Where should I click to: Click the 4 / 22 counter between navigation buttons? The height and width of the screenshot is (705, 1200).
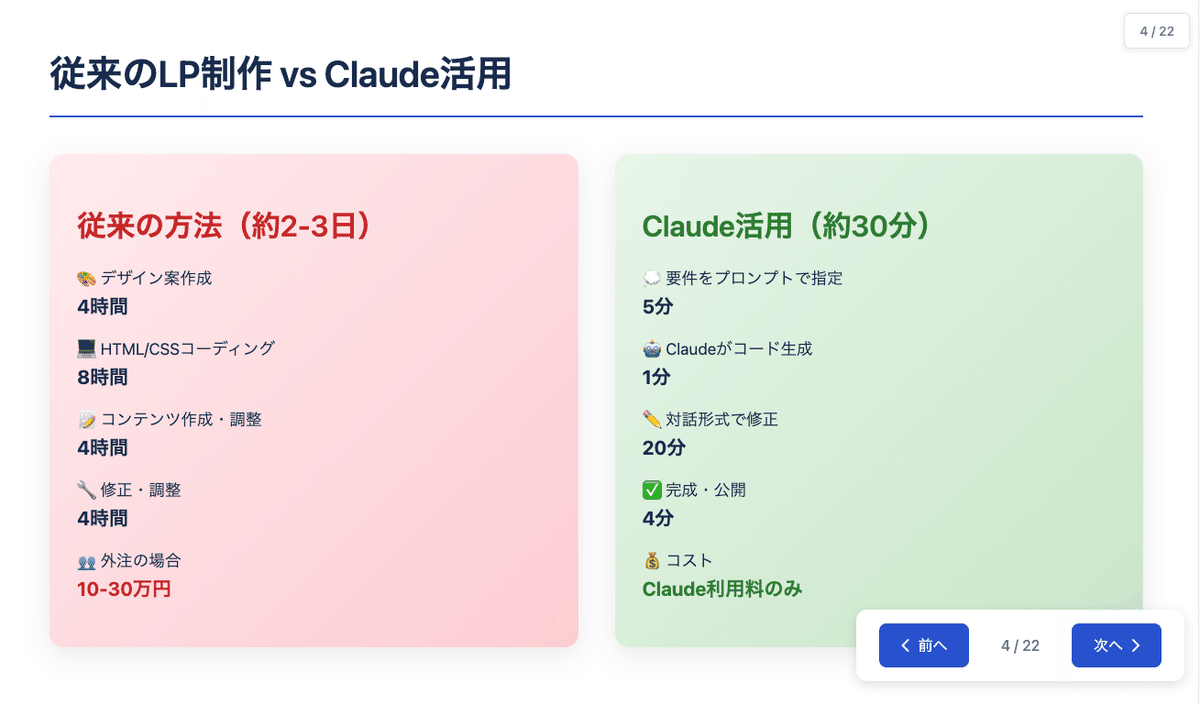[x=1020, y=646]
